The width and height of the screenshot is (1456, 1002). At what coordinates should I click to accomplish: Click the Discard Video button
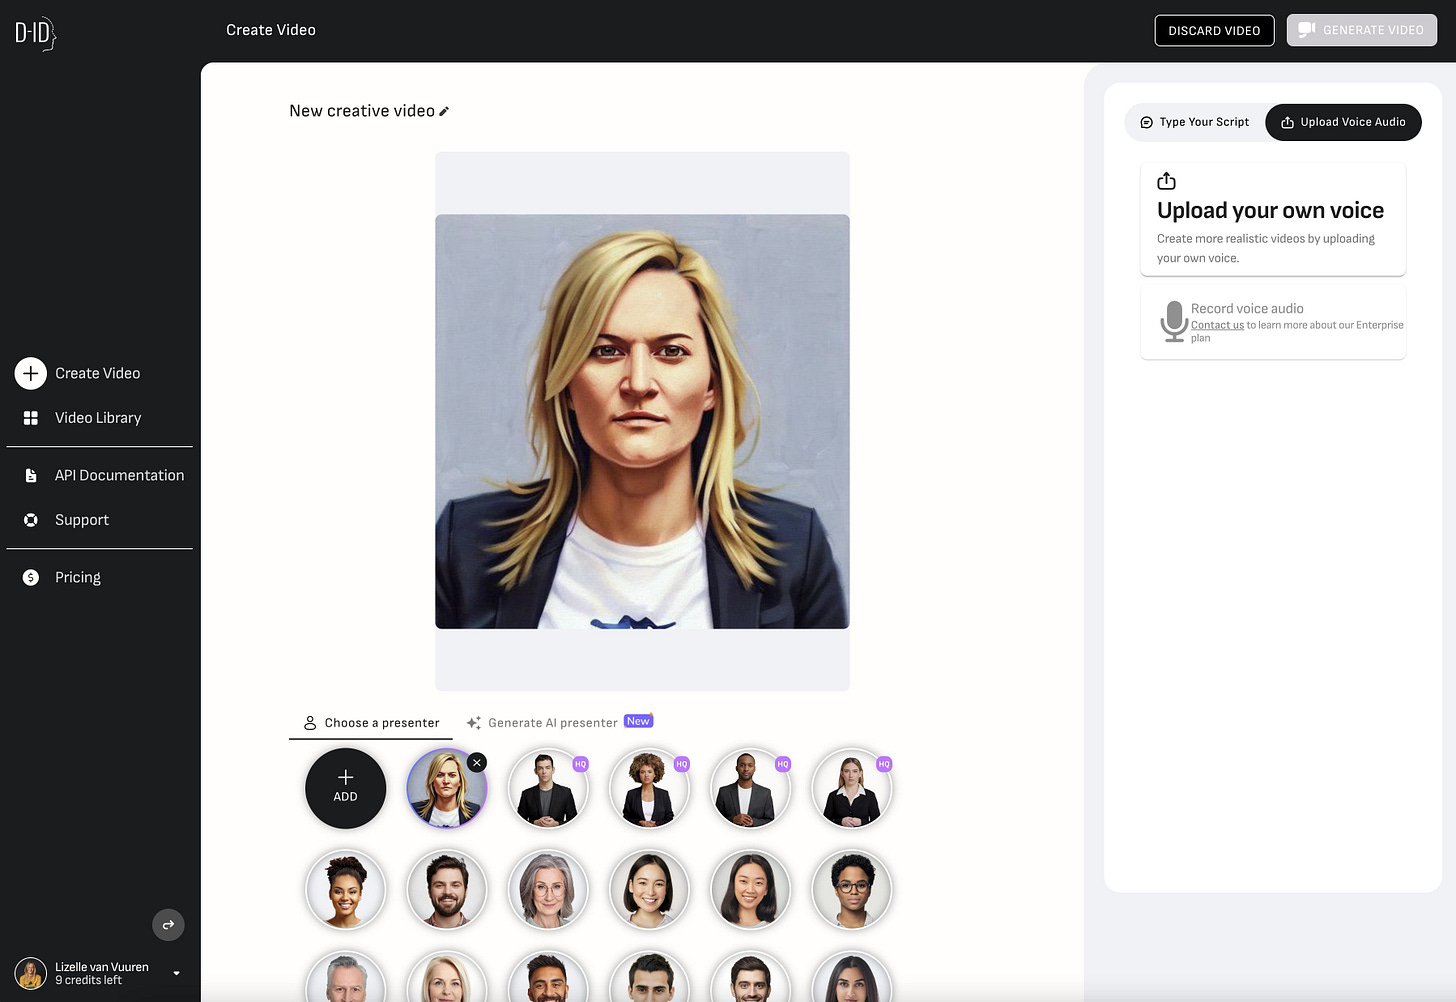1214,30
